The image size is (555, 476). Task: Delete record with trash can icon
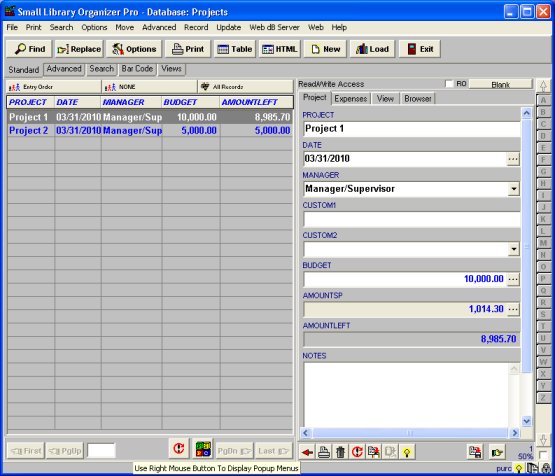tap(341, 452)
